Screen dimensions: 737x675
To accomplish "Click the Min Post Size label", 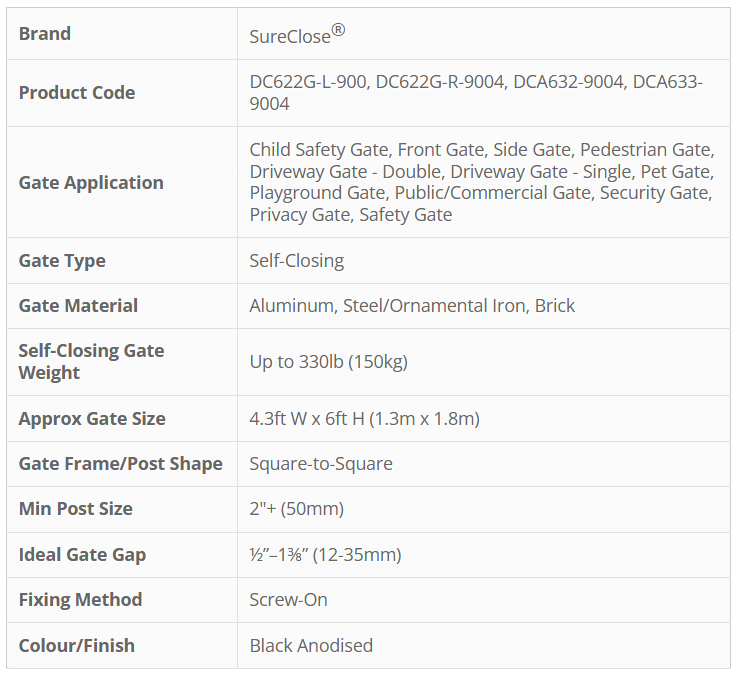I will pyautogui.click(x=75, y=508).
